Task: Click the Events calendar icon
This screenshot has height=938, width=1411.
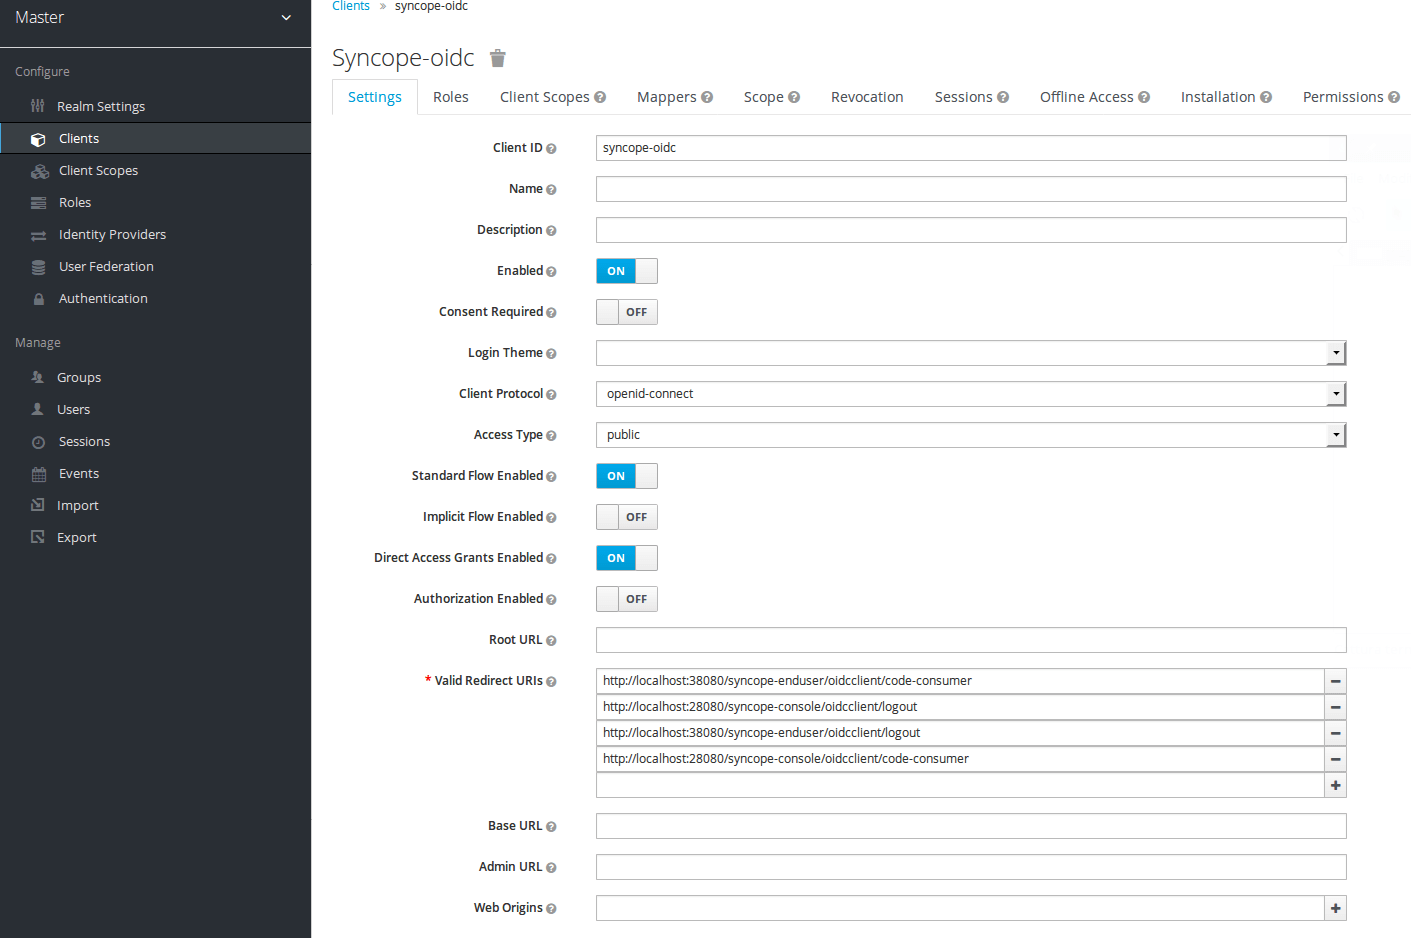Action: click(38, 474)
